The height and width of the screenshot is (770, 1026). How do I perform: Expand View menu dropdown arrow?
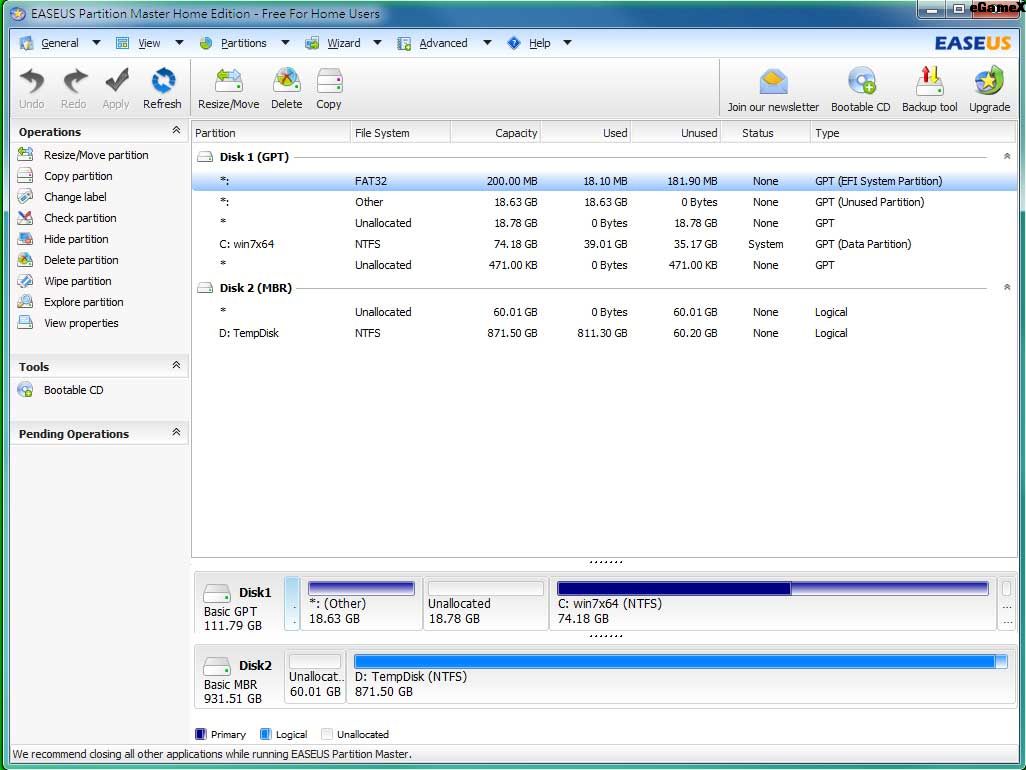coord(179,43)
